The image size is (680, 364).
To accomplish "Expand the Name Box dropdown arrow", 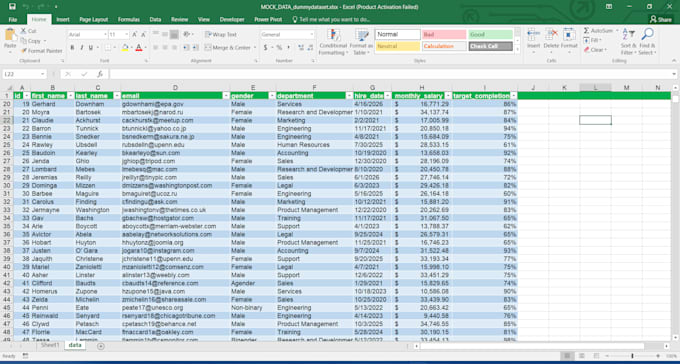I will [x=42, y=74].
